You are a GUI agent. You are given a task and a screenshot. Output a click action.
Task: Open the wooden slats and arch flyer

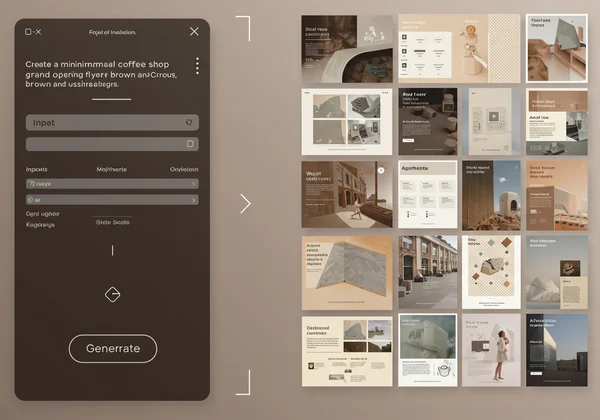point(491,195)
